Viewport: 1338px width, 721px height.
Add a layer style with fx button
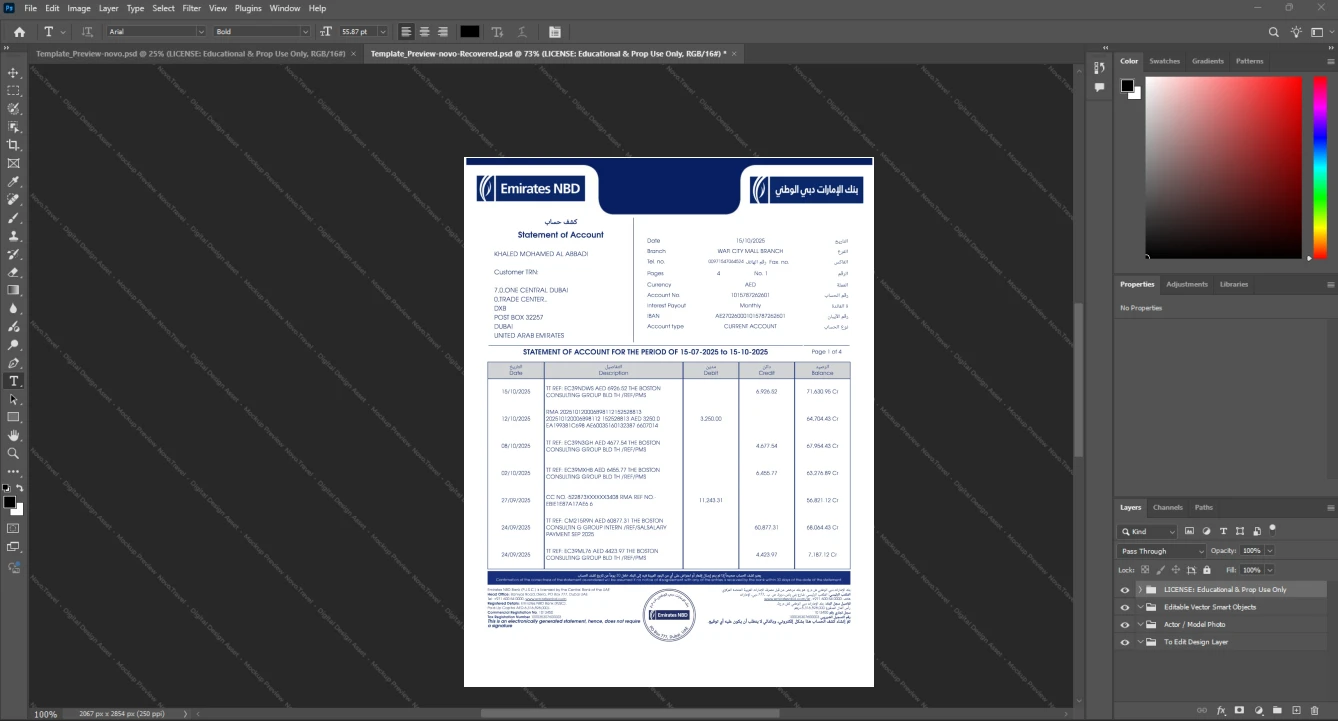(x=1221, y=711)
